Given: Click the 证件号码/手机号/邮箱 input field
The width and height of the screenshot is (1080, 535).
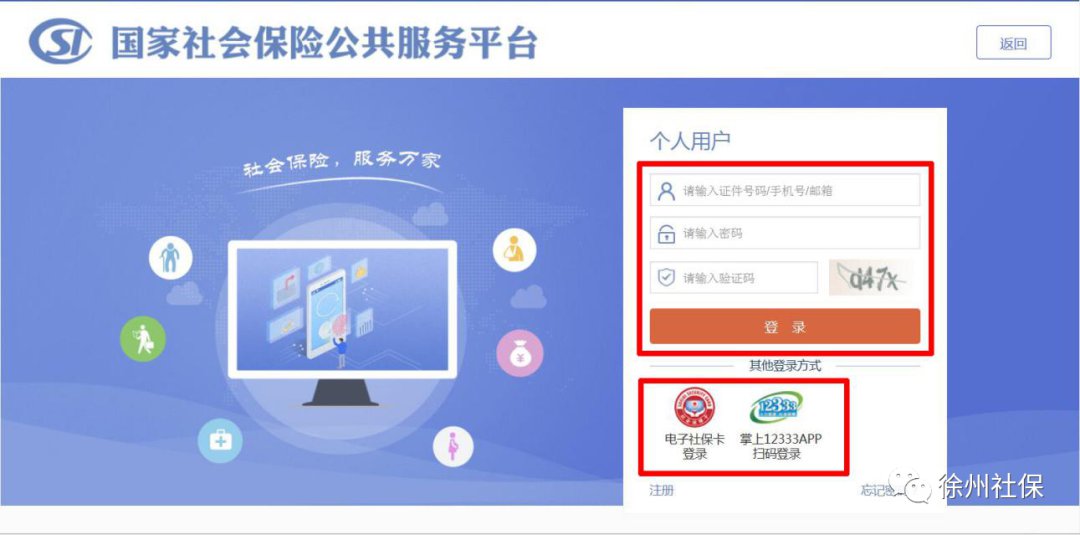Looking at the screenshot, I should [x=785, y=190].
